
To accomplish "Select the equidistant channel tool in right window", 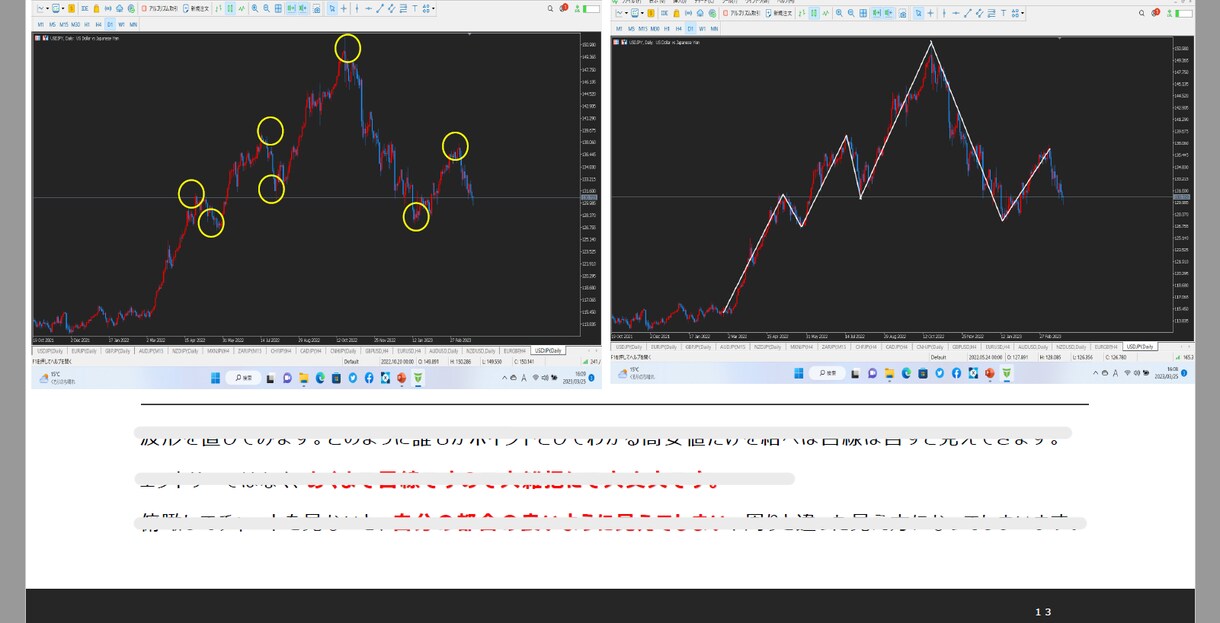I will click(x=979, y=13).
